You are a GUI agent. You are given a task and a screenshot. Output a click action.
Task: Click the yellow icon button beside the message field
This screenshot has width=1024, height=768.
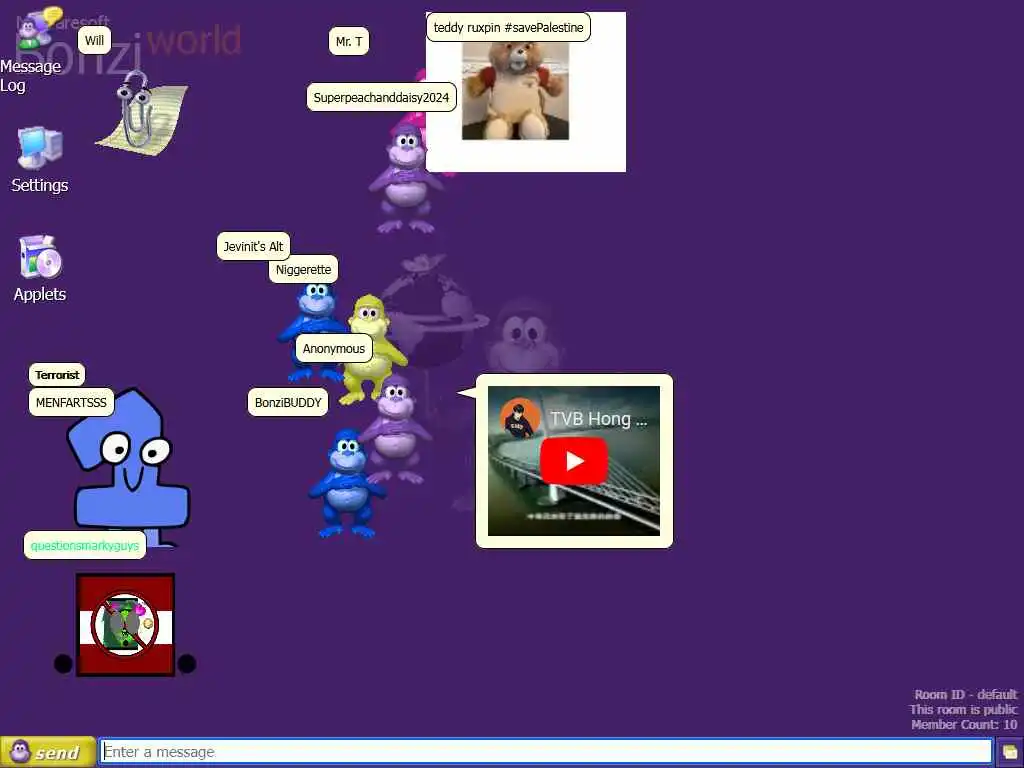tap(1010, 752)
